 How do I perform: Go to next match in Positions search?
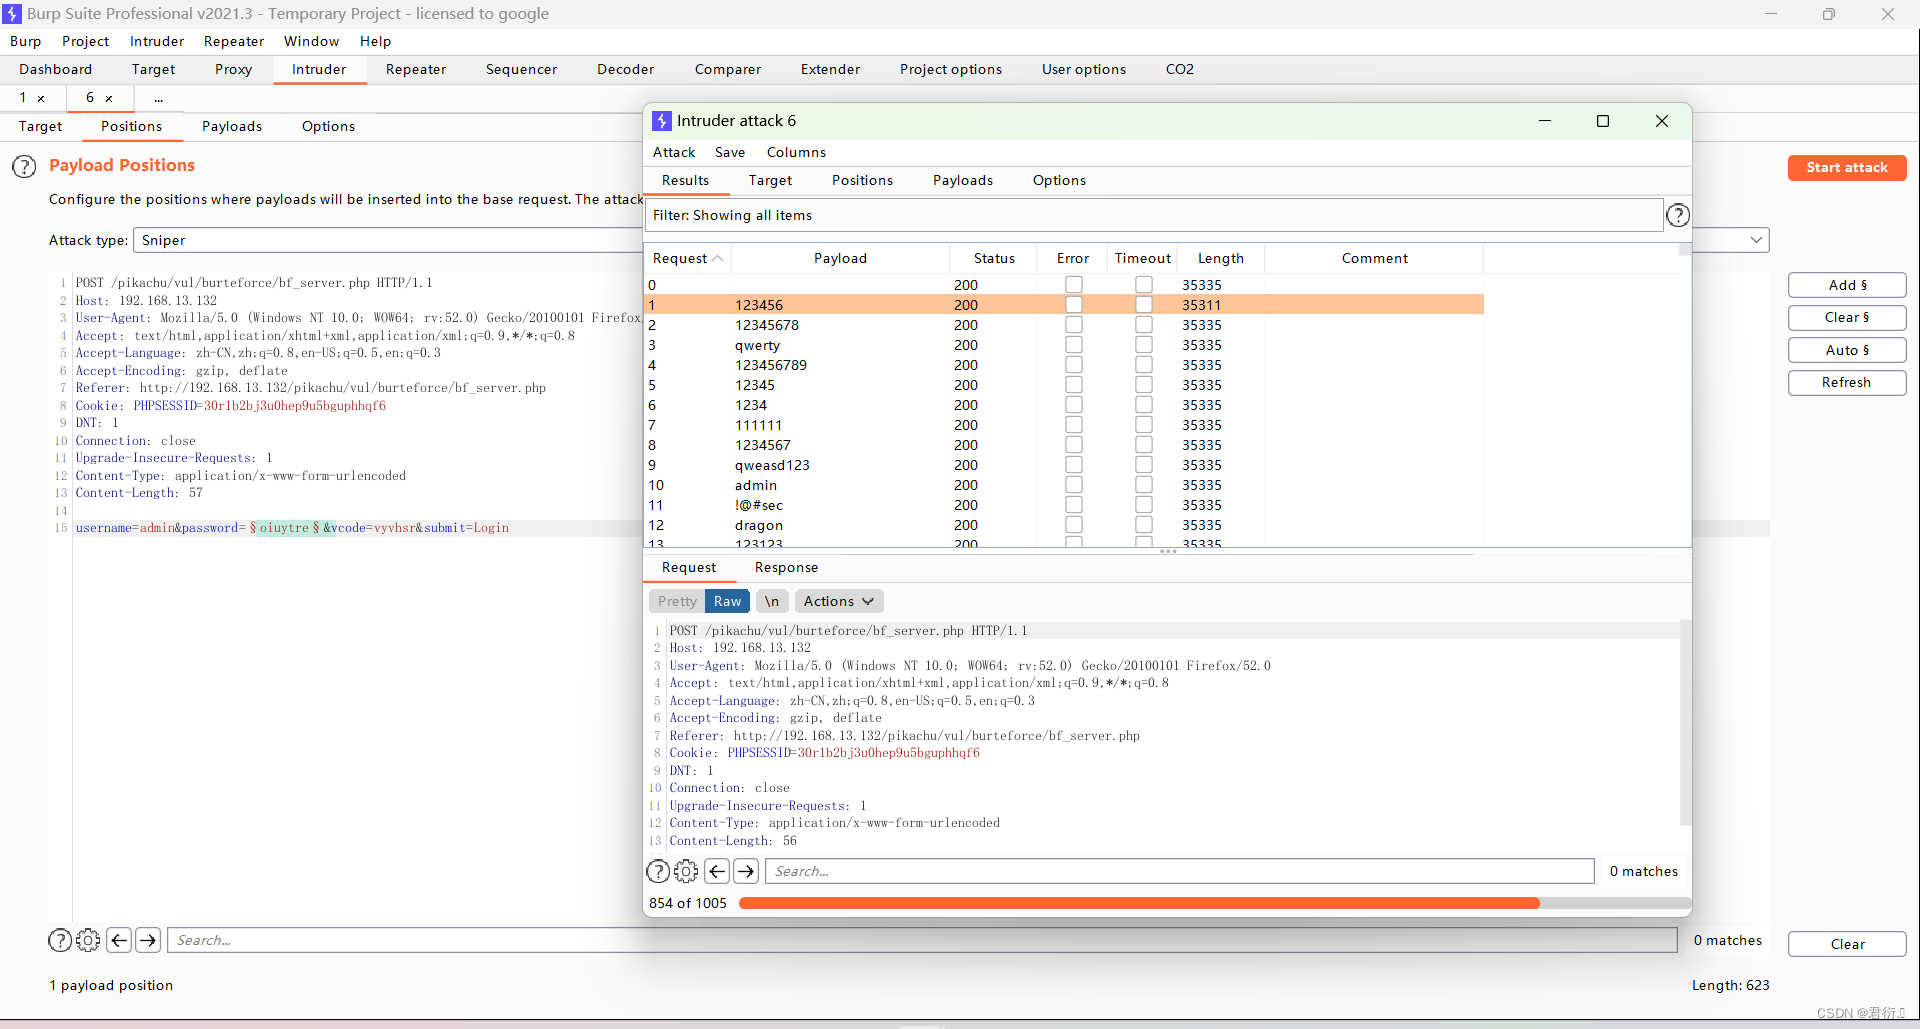pyautogui.click(x=148, y=940)
